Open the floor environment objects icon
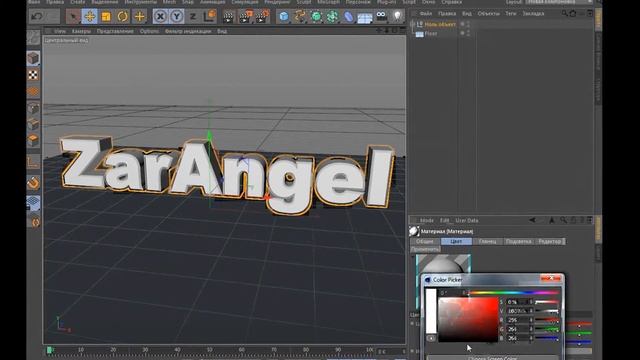This screenshot has height=360, width=640. click(364, 17)
